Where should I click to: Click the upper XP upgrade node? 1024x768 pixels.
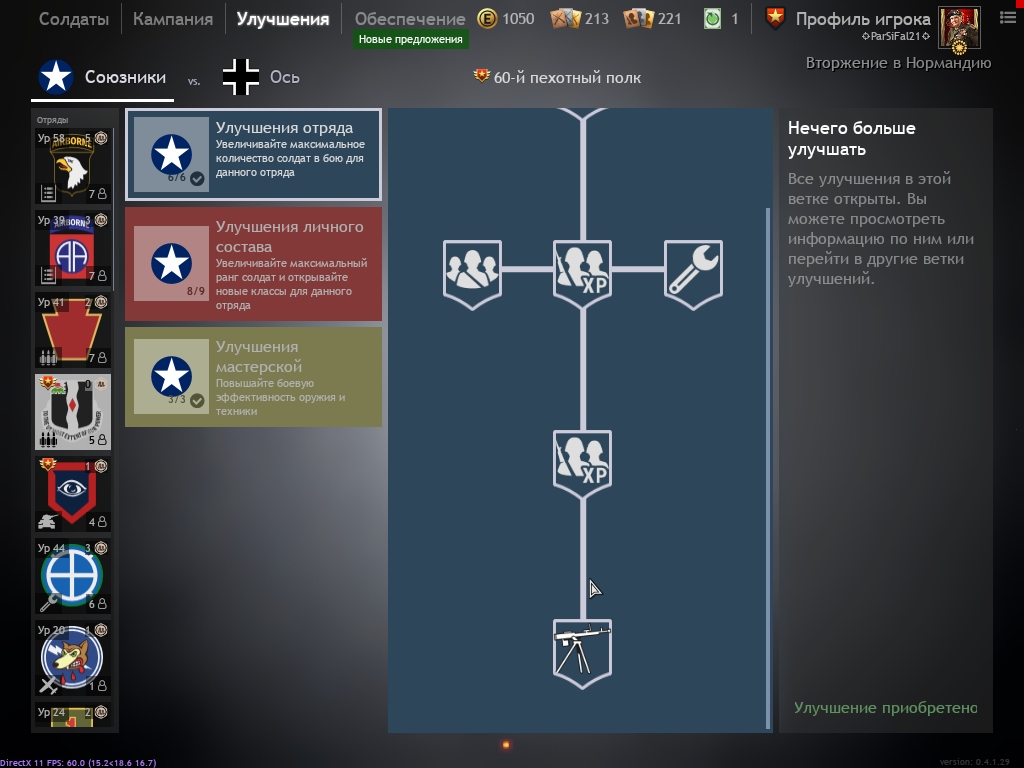(x=582, y=270)
